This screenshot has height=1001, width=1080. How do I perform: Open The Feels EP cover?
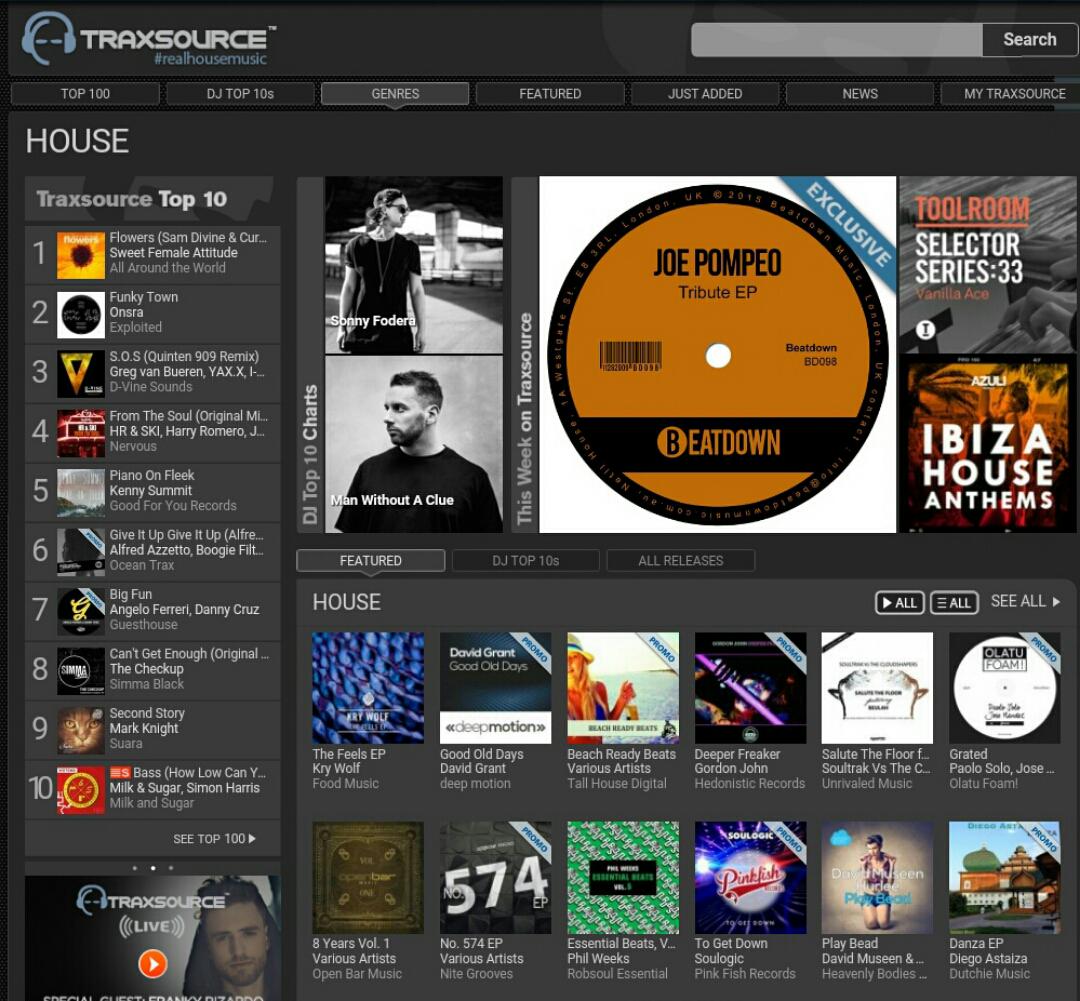pos(368,688)
